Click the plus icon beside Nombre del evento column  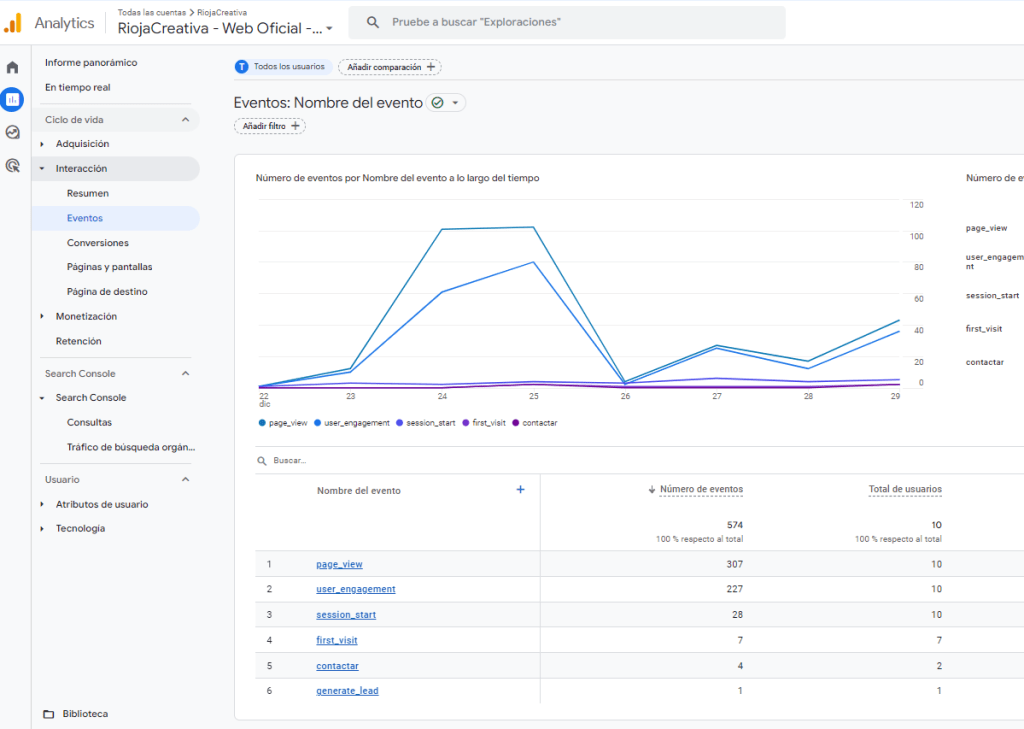520,489
